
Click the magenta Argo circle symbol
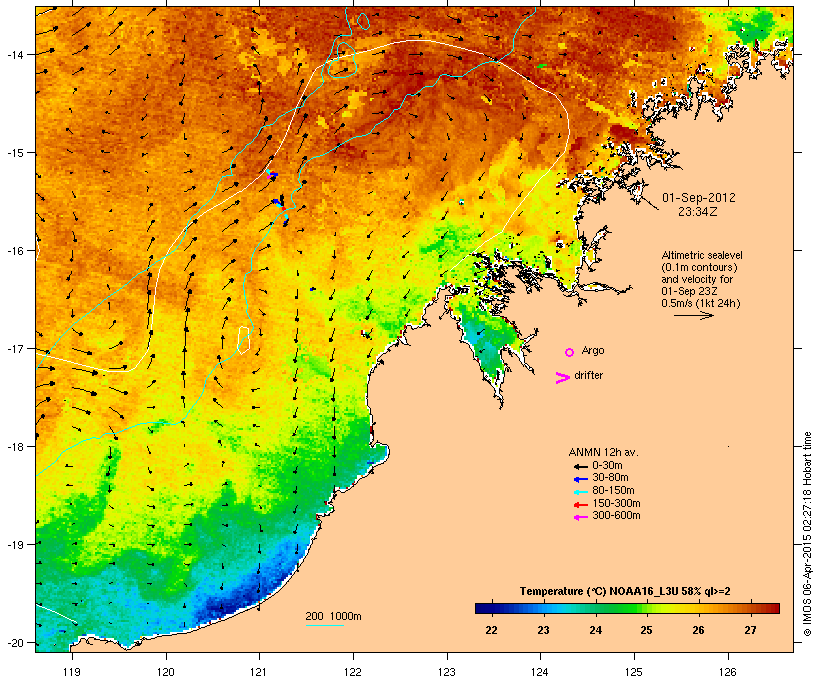point(570,352)
